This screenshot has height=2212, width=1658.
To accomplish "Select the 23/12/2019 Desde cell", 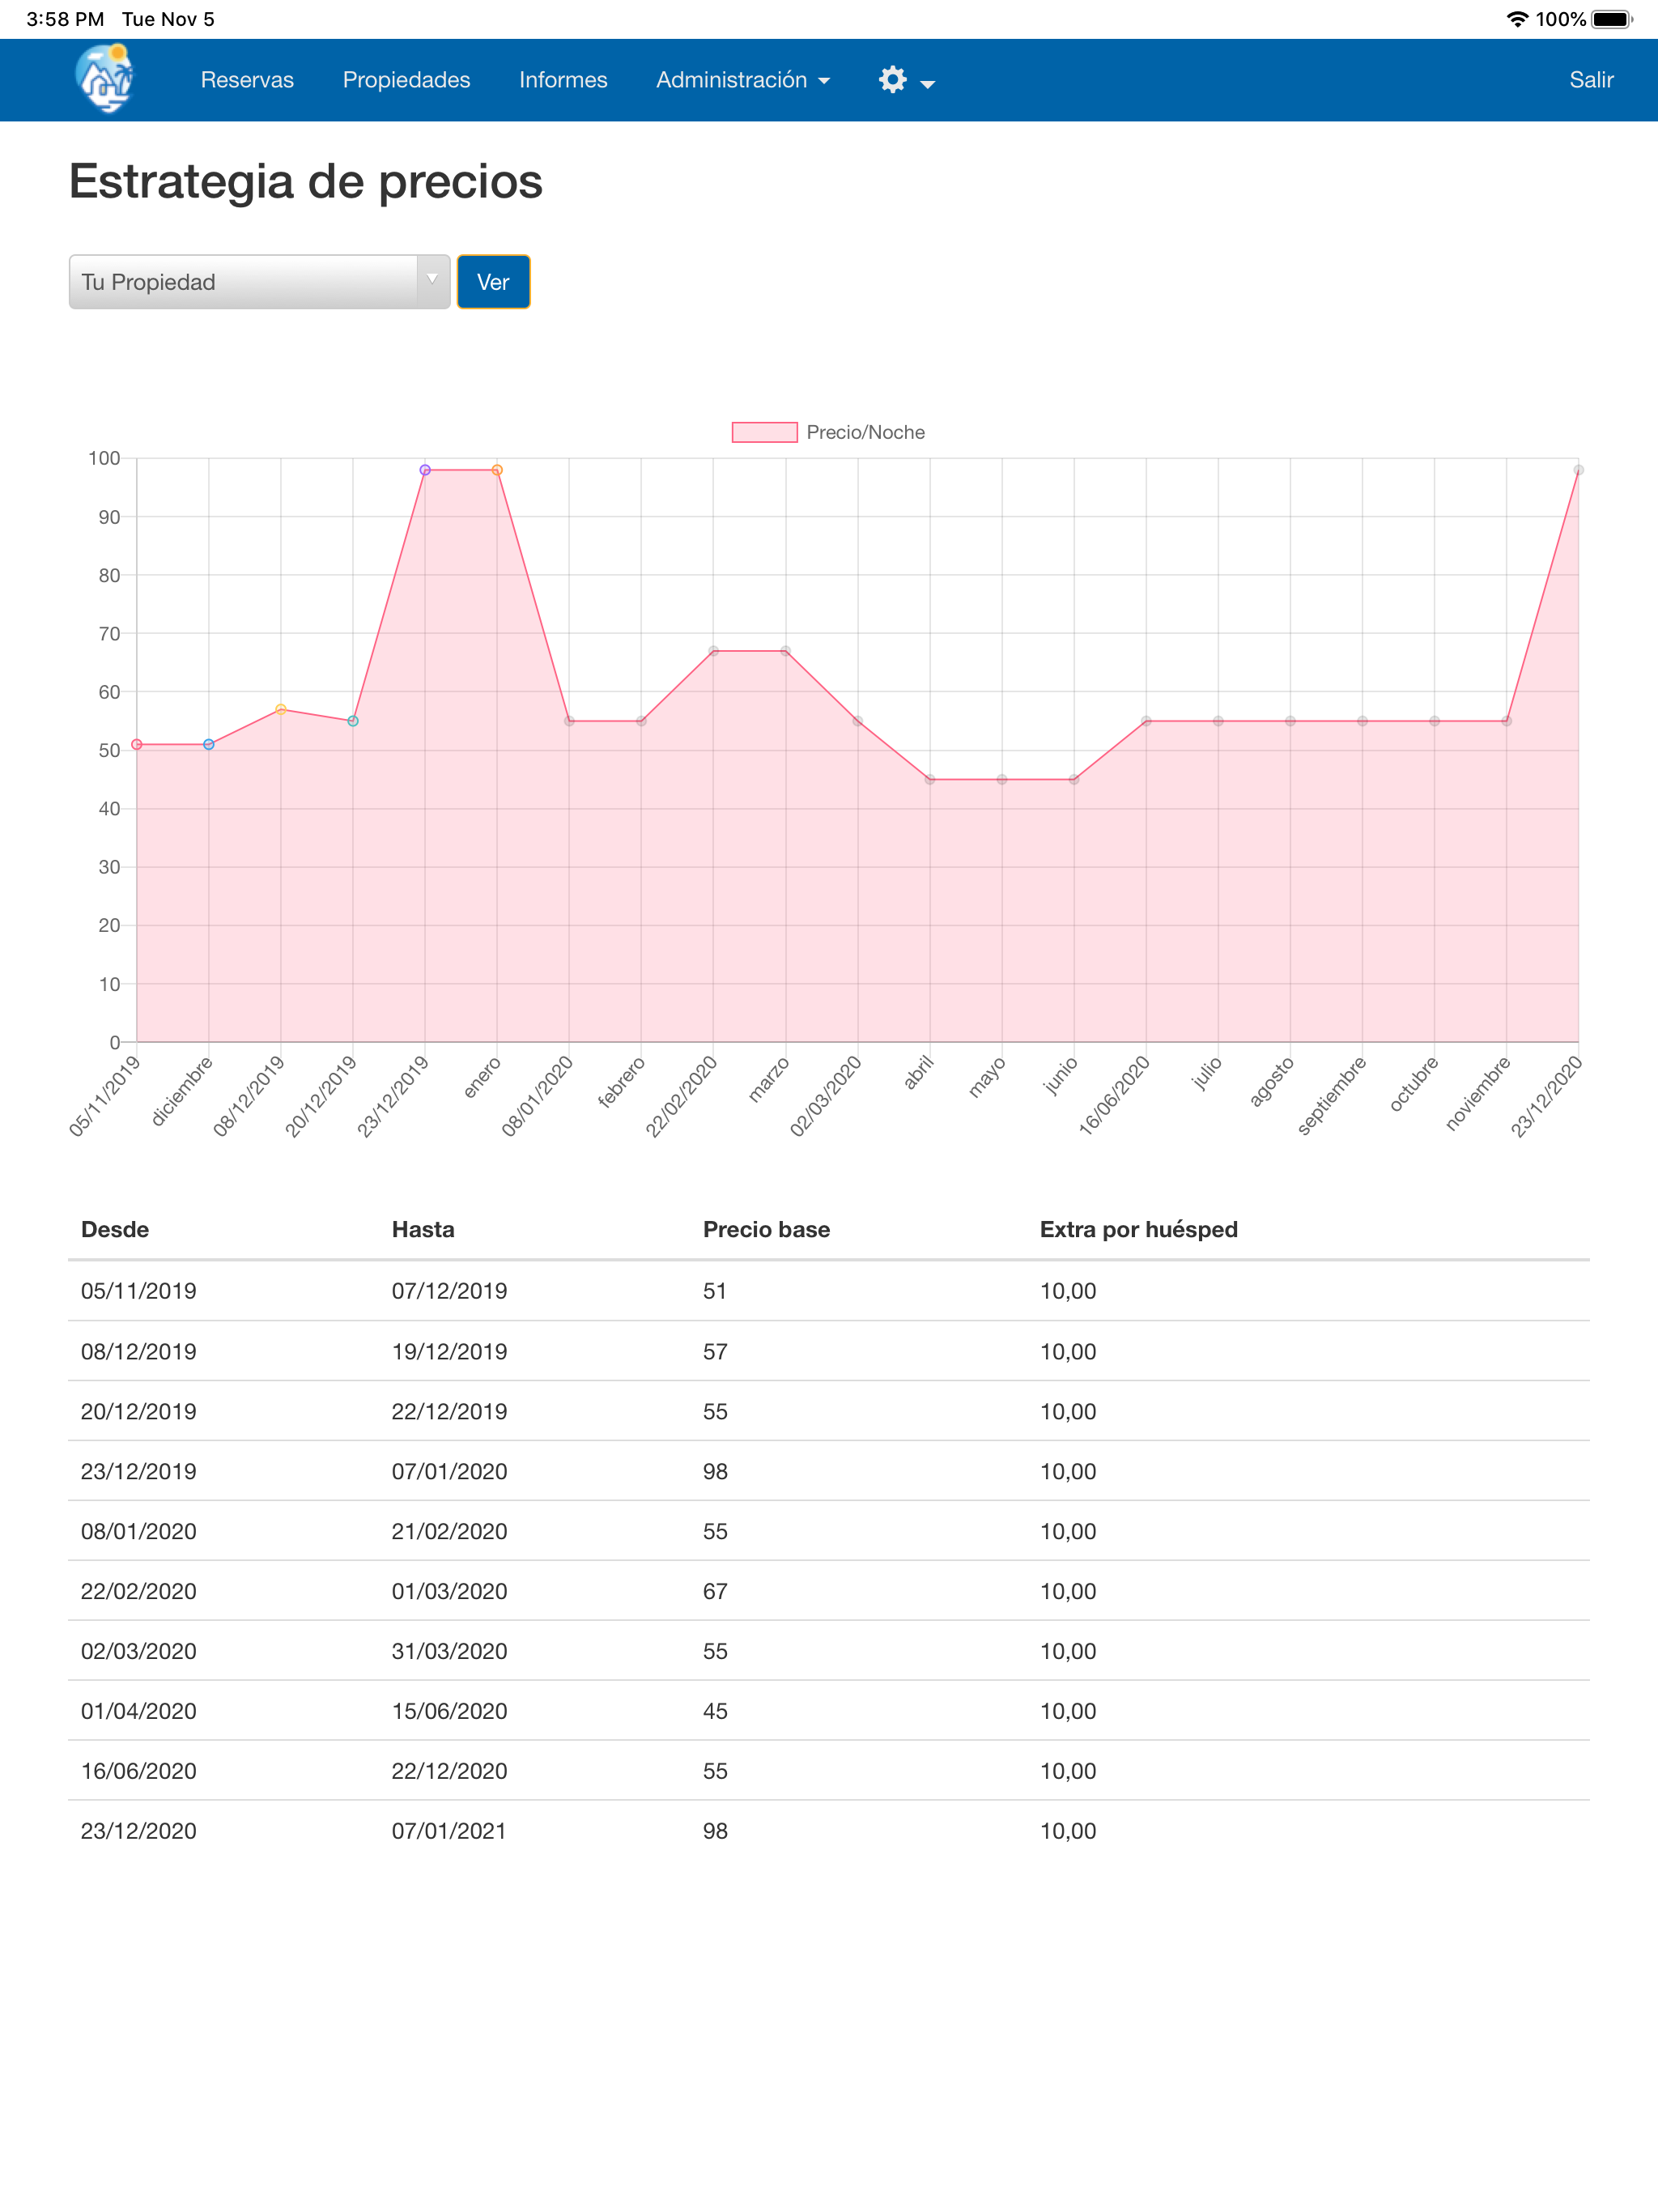I will 138,1471.
